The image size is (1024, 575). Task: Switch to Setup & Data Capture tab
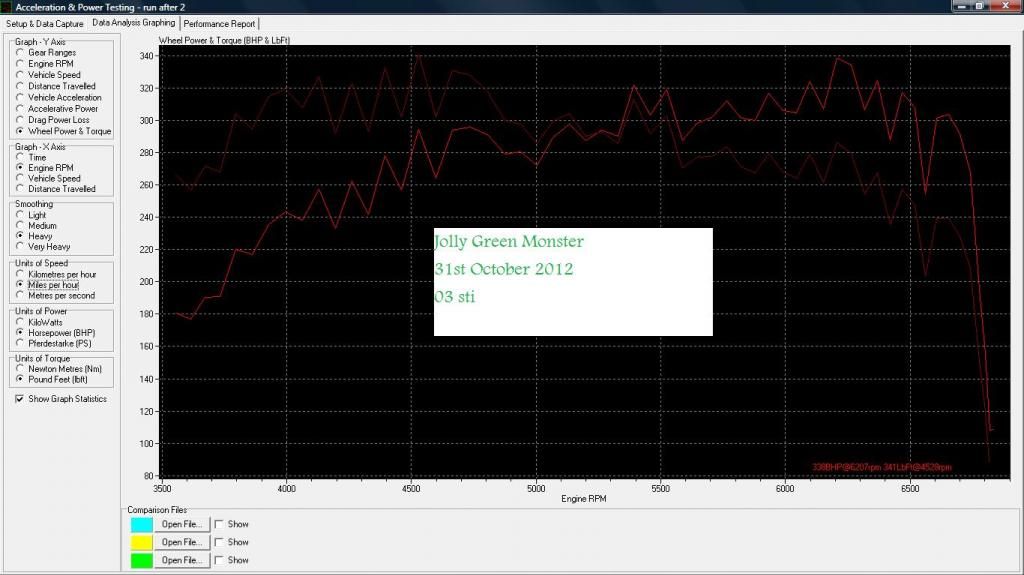[x=45, y=23]
